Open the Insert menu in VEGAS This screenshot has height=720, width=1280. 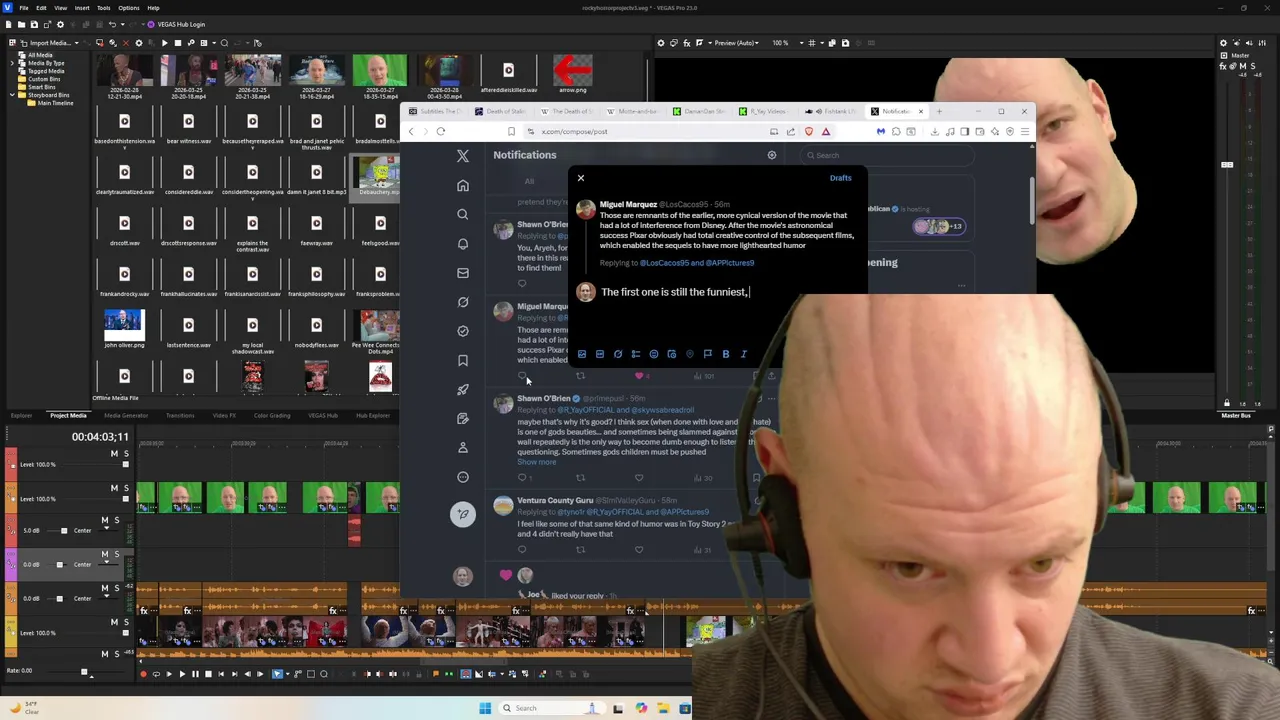[82, 8]
